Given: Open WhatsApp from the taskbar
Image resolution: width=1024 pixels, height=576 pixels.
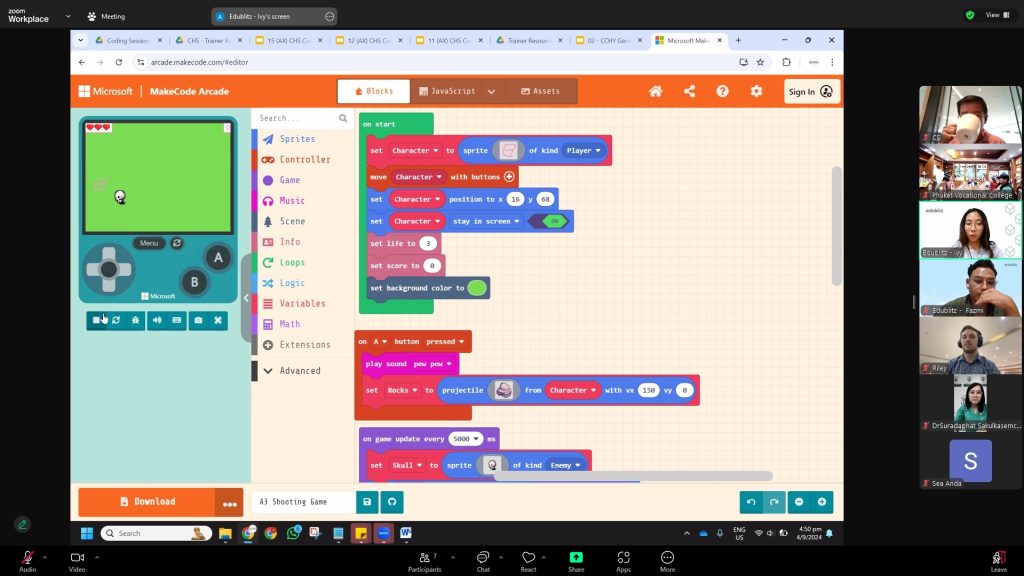Looking at the screenshot, I should pyautogui.click(x=294, y=533).
